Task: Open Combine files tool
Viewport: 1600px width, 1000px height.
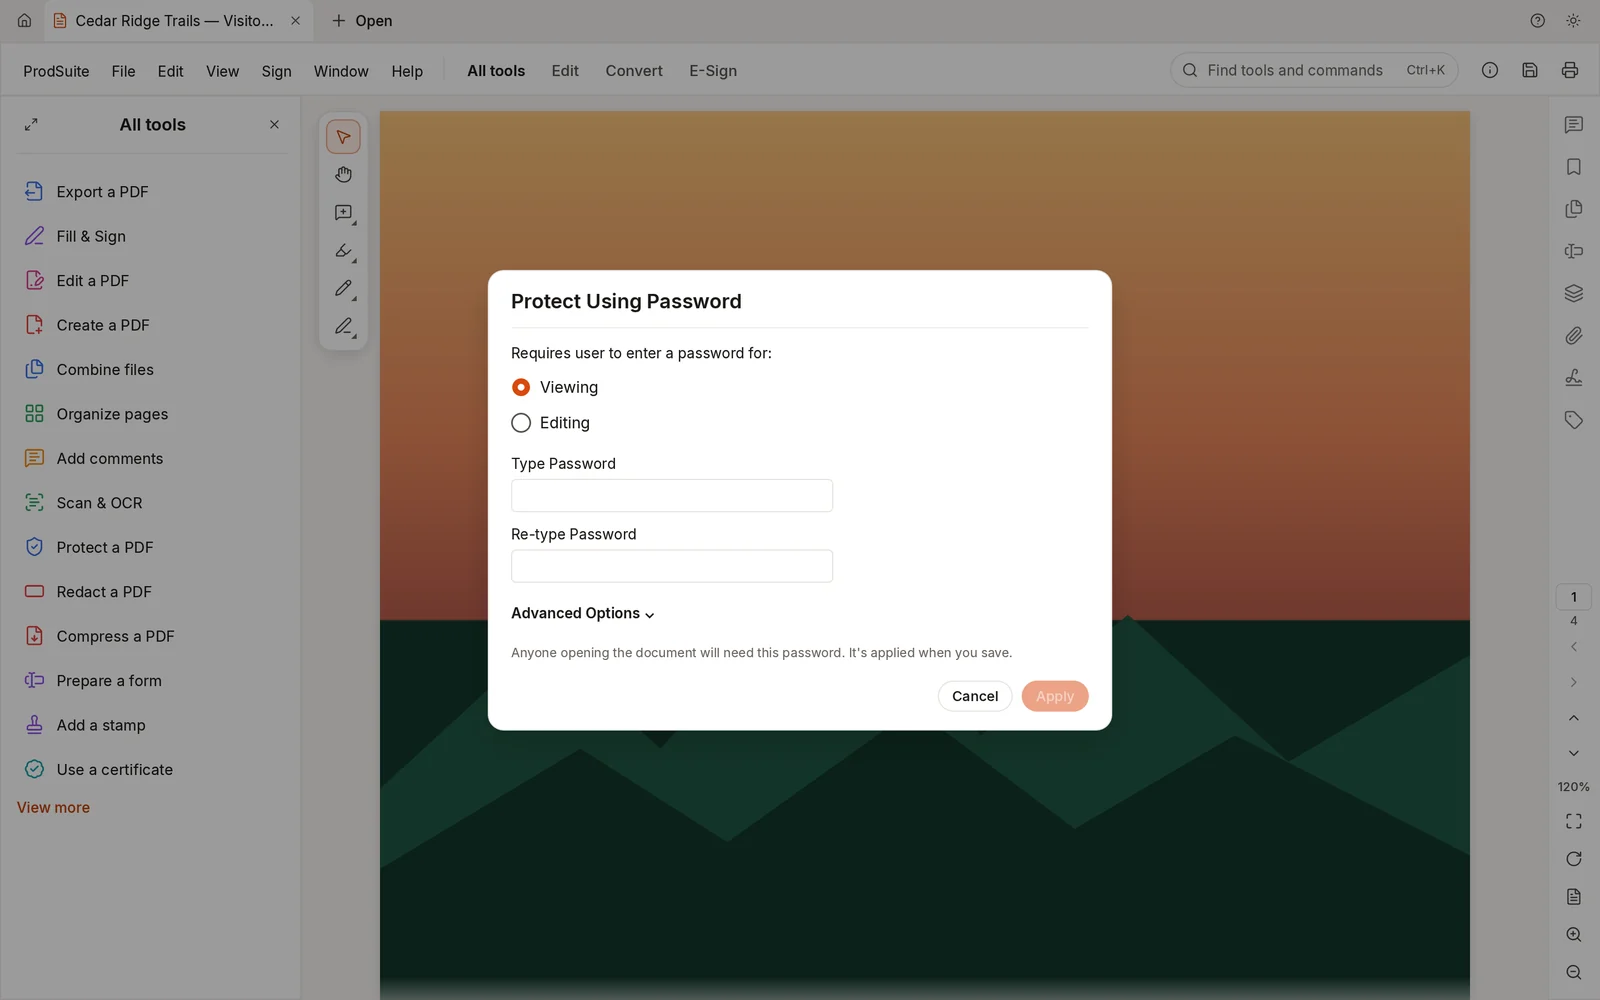Action: click(x=152, y=369)
